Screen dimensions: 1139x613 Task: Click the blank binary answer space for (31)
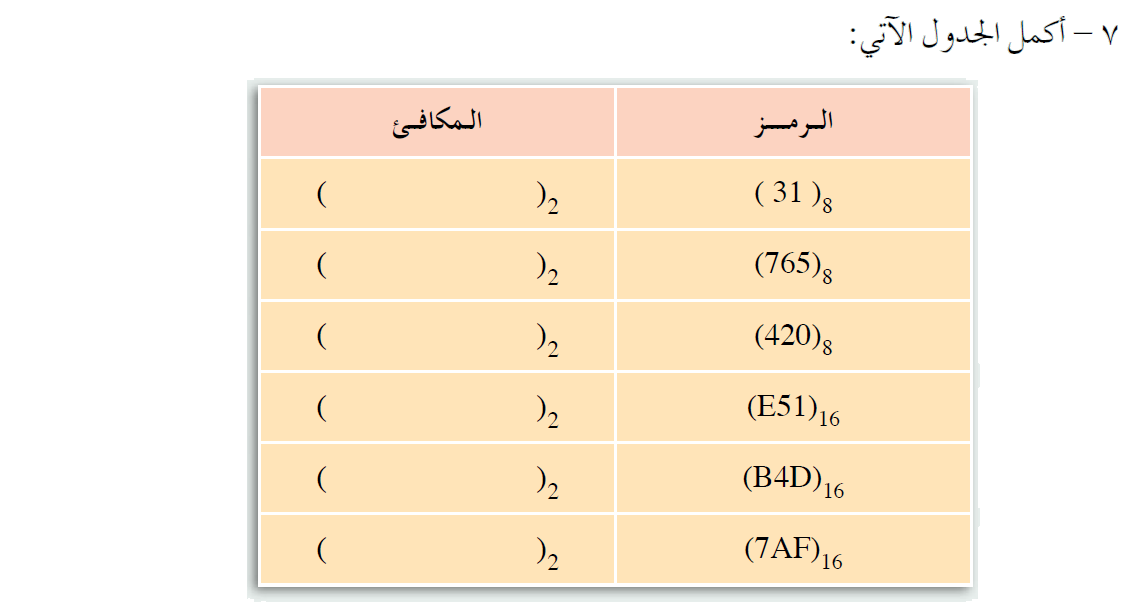[x=430, y=194]
